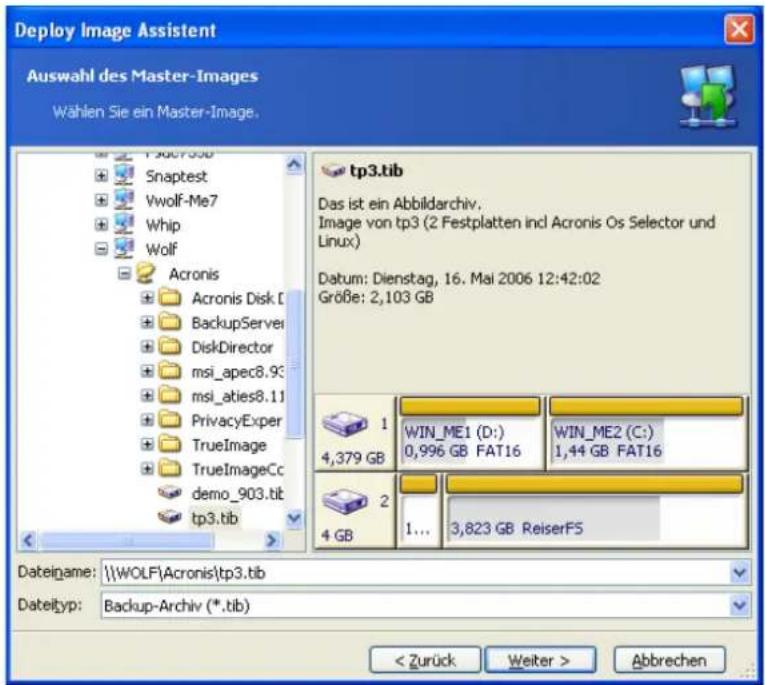The height and width of the screenshot is (685, 765).
Task: Select the DiskDirector folder label
Action: pos(232,347)
